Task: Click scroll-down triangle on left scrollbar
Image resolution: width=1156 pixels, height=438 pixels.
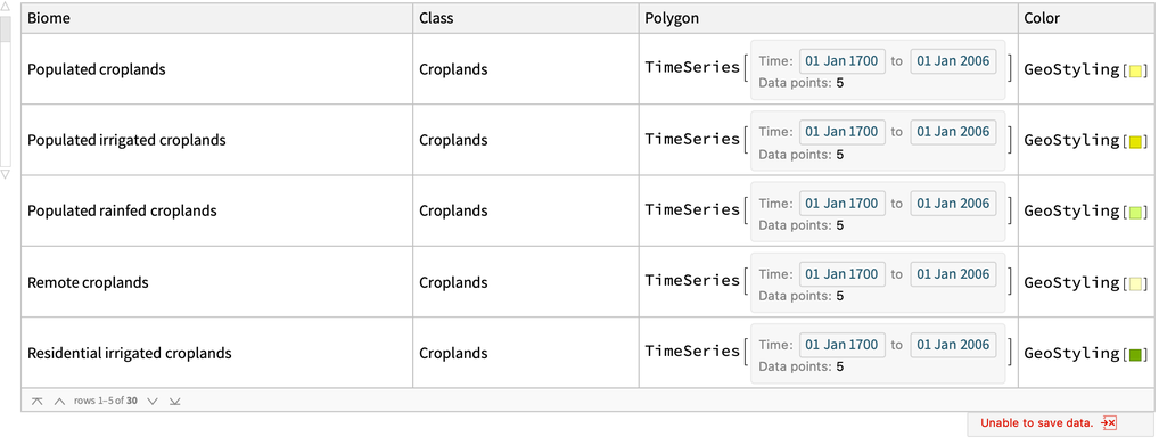Action: 4,175
